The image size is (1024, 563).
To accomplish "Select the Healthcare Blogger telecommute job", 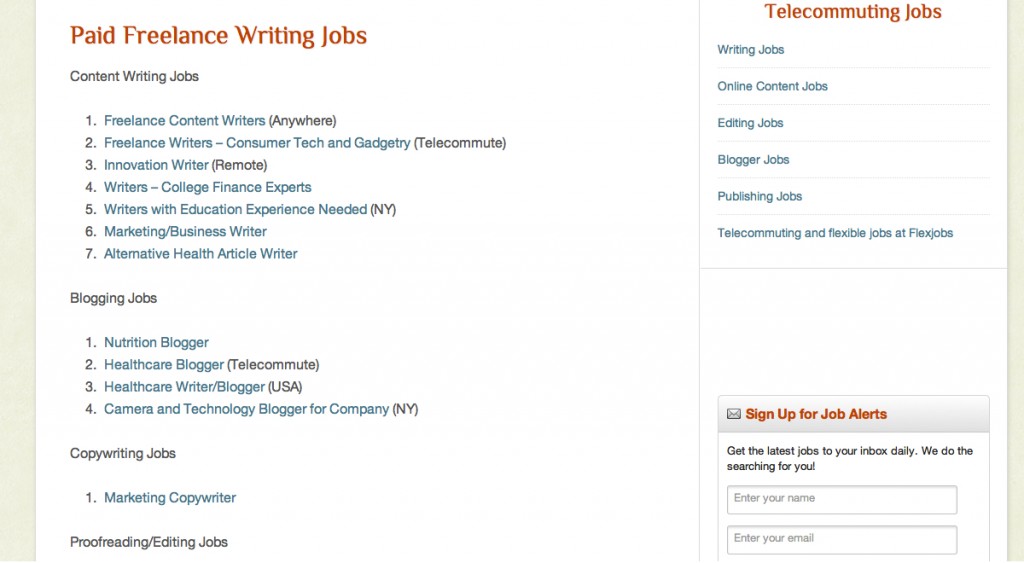I will [x=164, y=365].
